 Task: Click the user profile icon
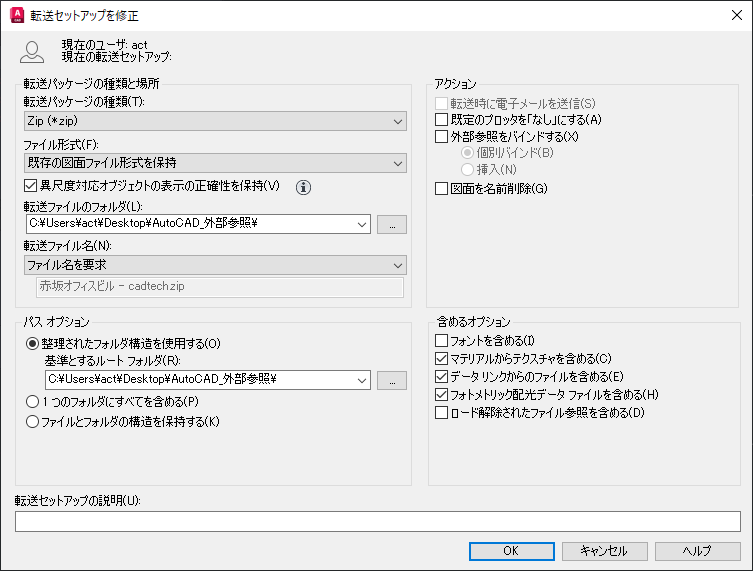pyautogui.click(x=32, y=52)
